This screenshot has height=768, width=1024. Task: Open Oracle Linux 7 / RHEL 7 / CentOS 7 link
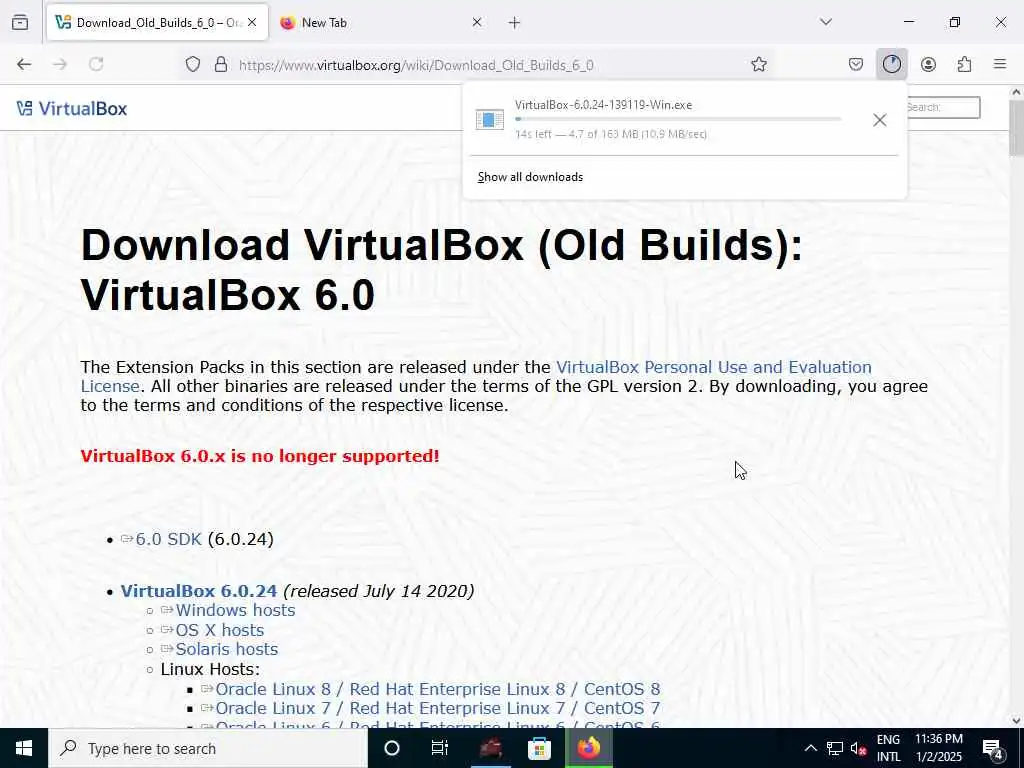point(438,708)
